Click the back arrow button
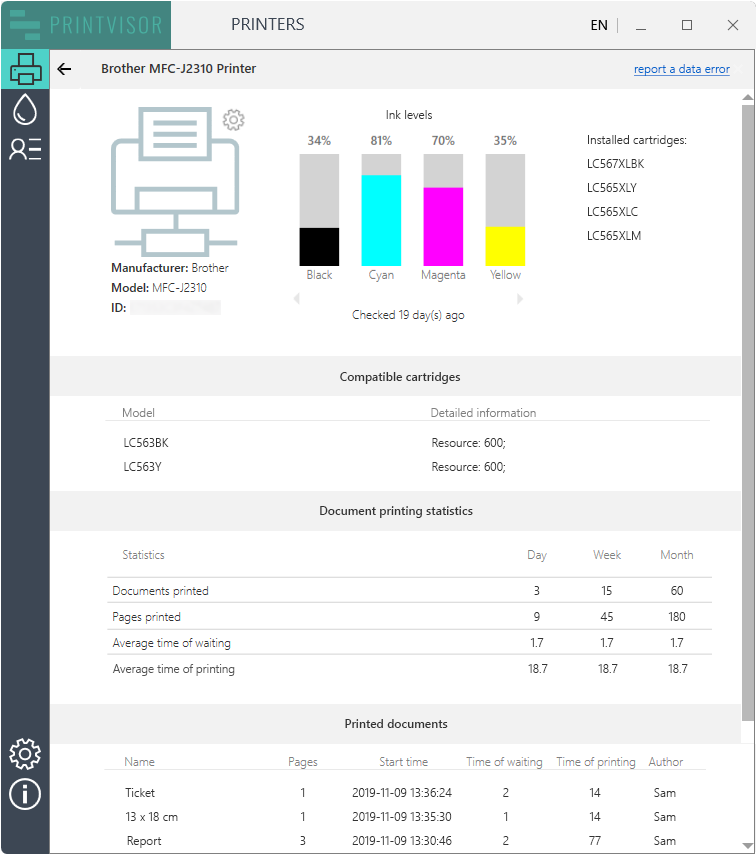Screen dimensions: 756x855 [65, 69]
